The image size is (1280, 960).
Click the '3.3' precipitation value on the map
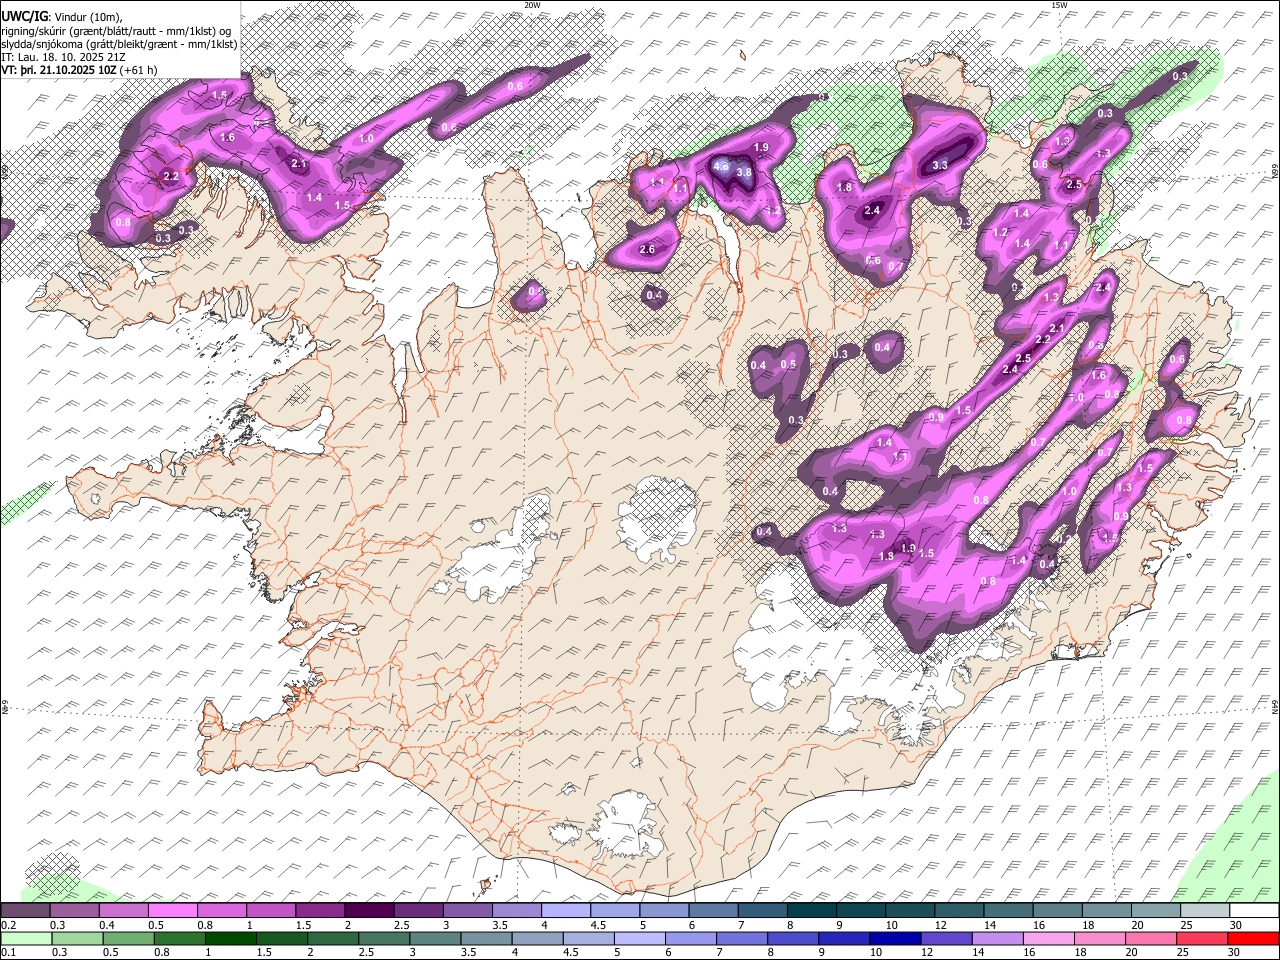[940, 165]
